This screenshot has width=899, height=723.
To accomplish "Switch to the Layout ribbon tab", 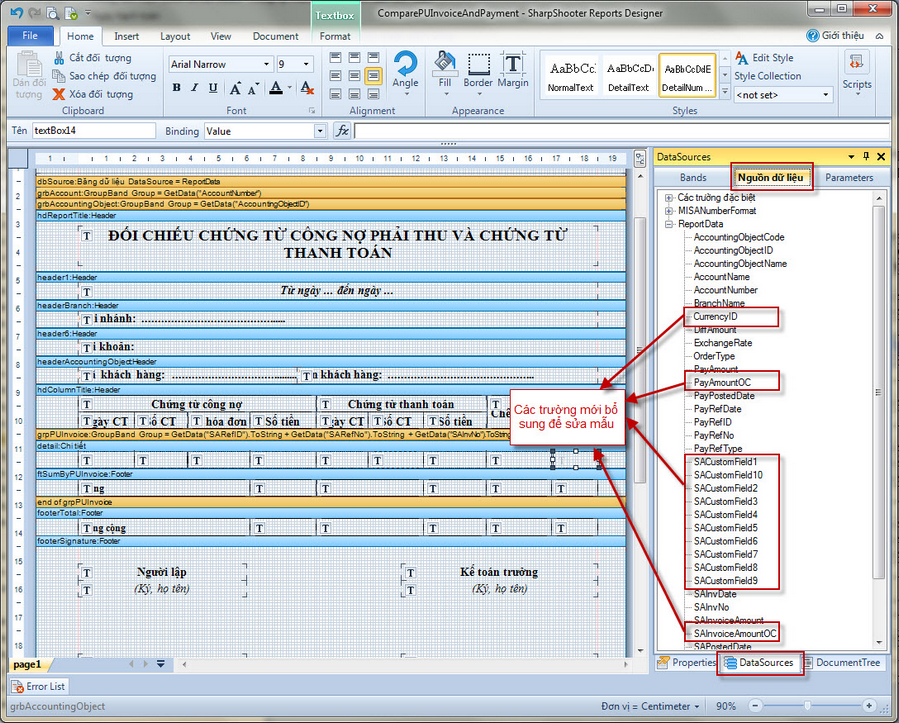I will [x=175, y=36].
